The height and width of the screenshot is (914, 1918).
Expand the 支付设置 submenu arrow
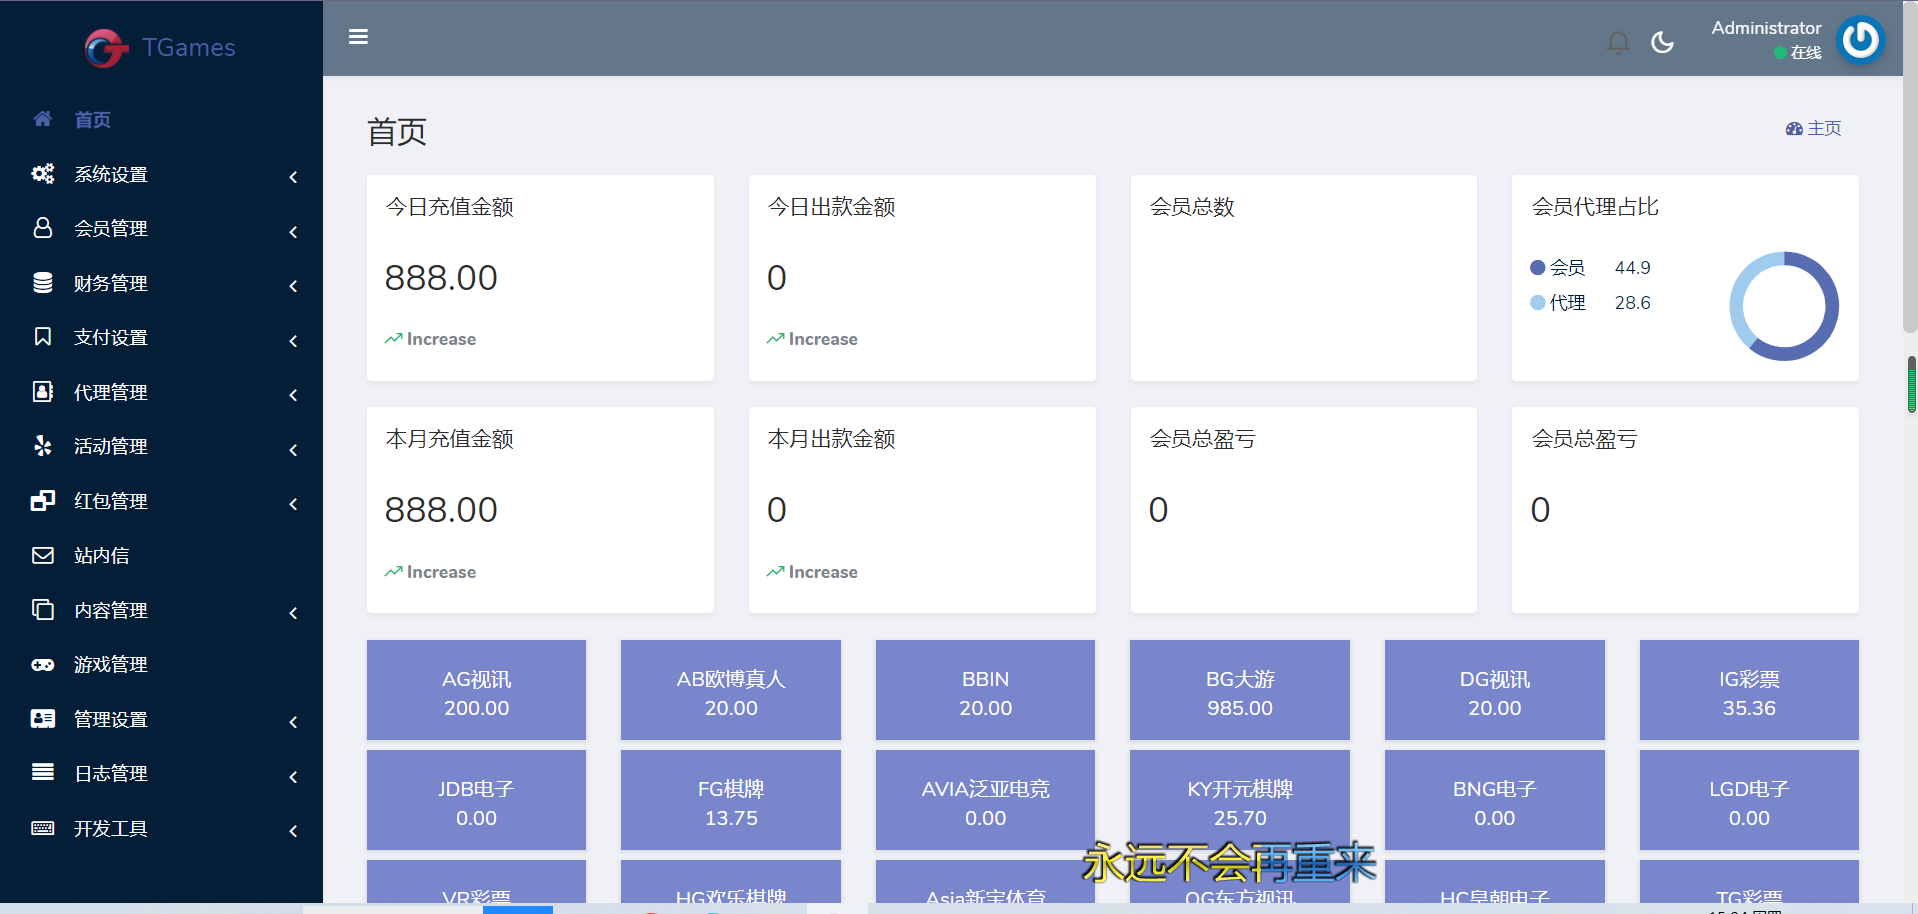(x=293, y=341)
